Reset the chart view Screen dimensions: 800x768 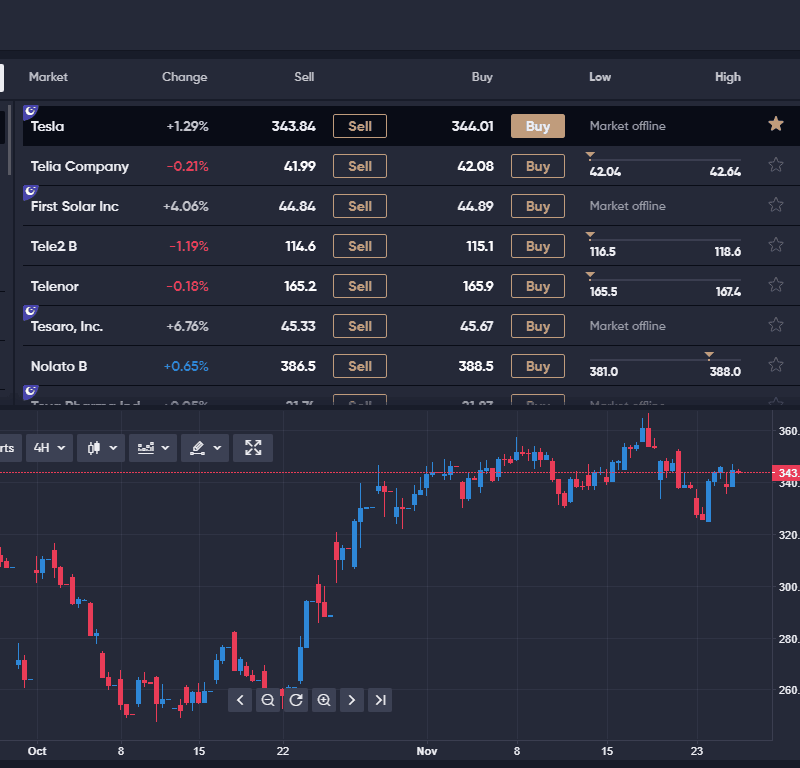296,700
